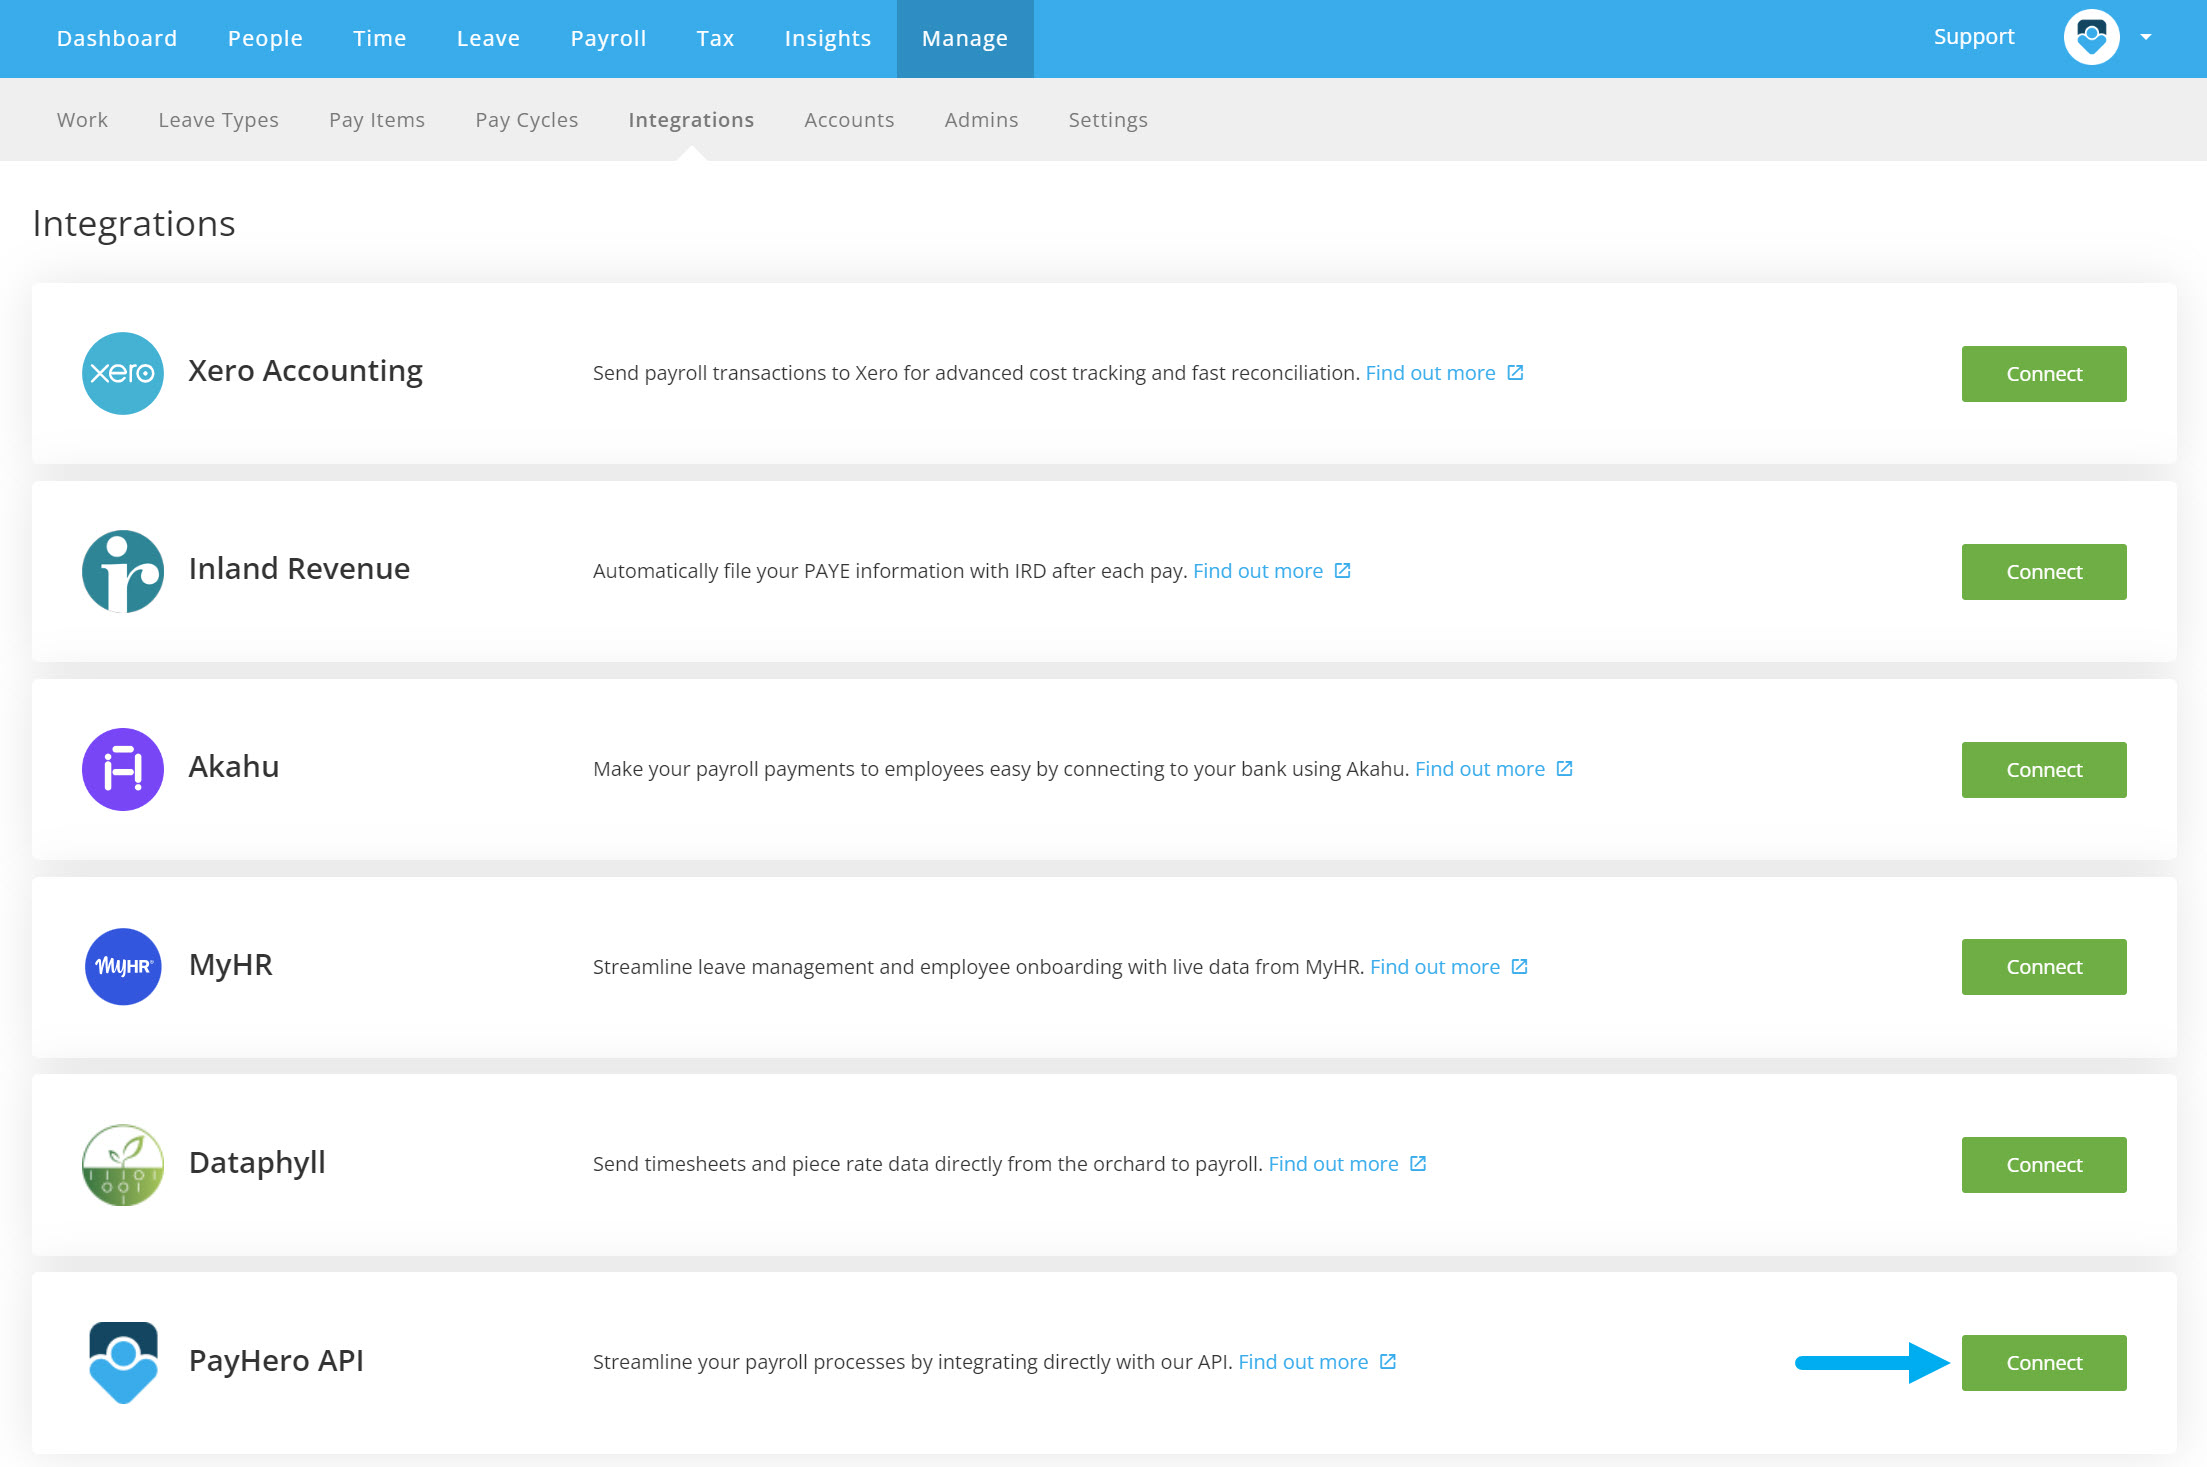Open external link icon in Xero row
This screenshot has height=1467, width=2207.
click(x=1515, y=372)
